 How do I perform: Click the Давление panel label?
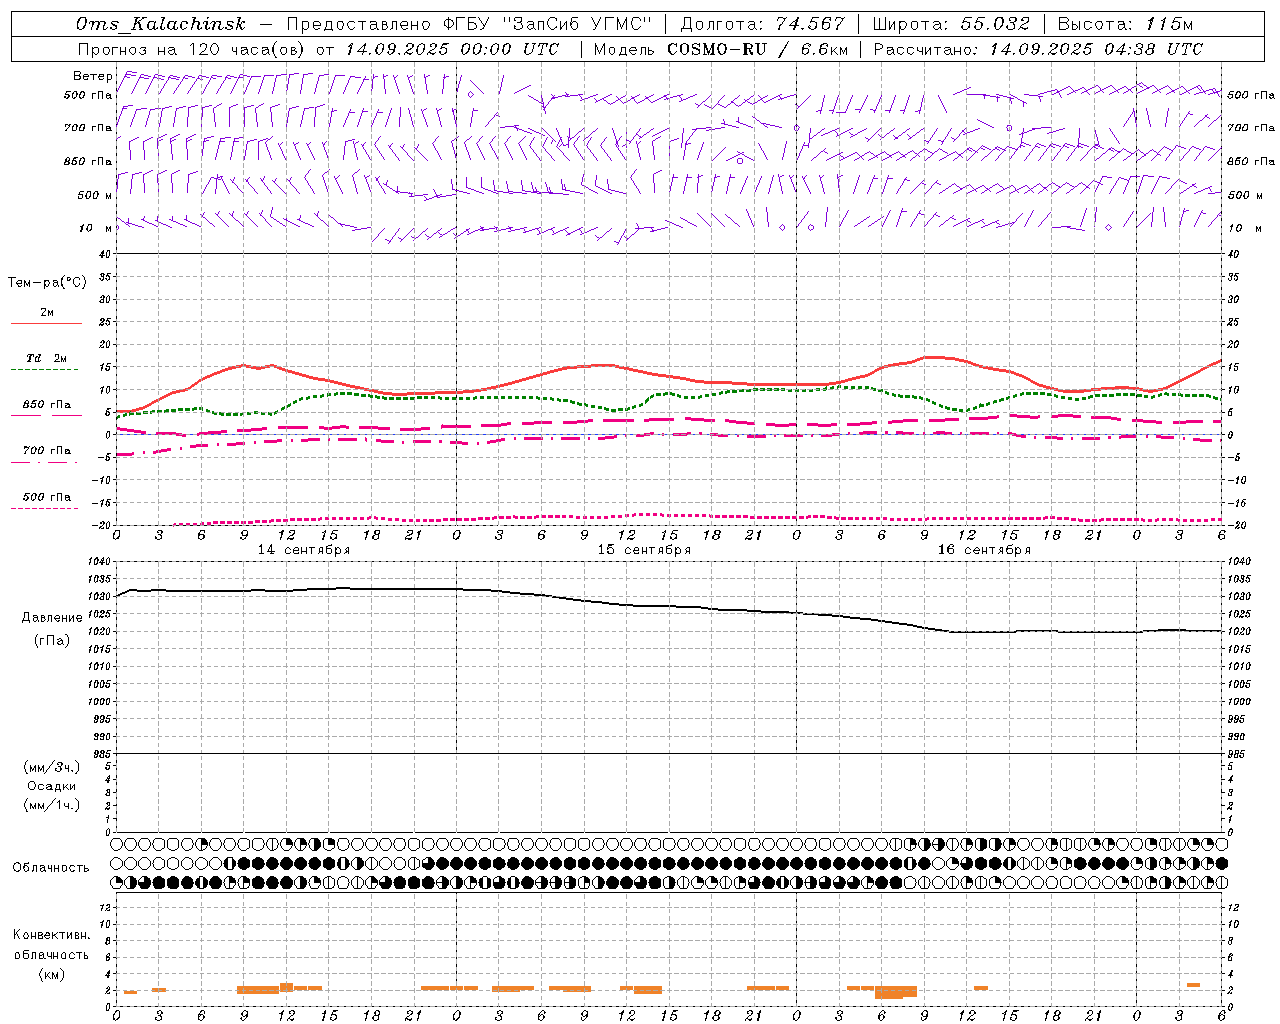(52, 618)
